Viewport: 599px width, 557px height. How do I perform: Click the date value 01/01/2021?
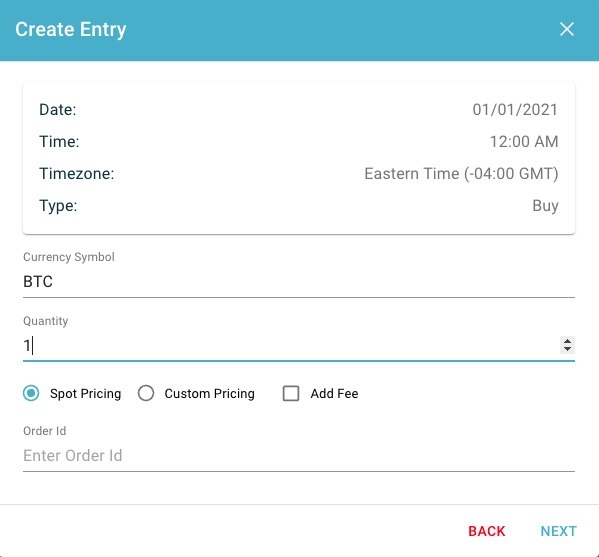click(515, 110)
